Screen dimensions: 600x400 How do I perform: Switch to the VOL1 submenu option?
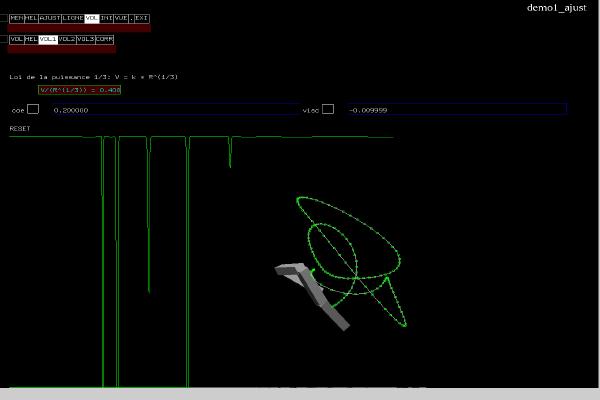click(48, 39)
